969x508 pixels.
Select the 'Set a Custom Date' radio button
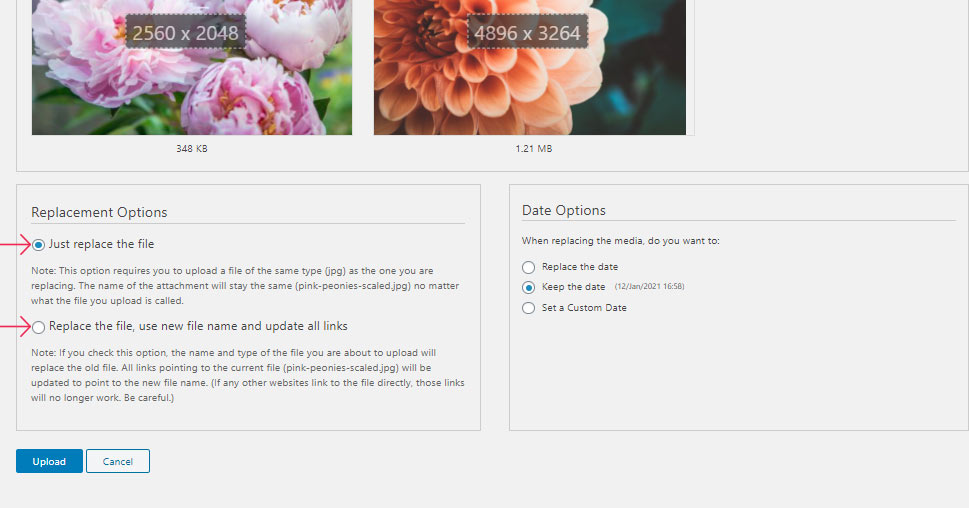[528, 308]
